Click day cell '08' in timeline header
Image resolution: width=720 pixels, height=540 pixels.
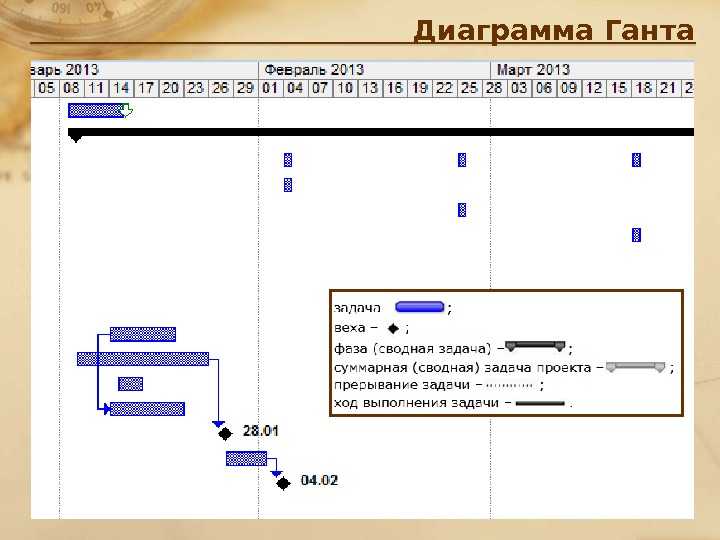pos(71,88)
